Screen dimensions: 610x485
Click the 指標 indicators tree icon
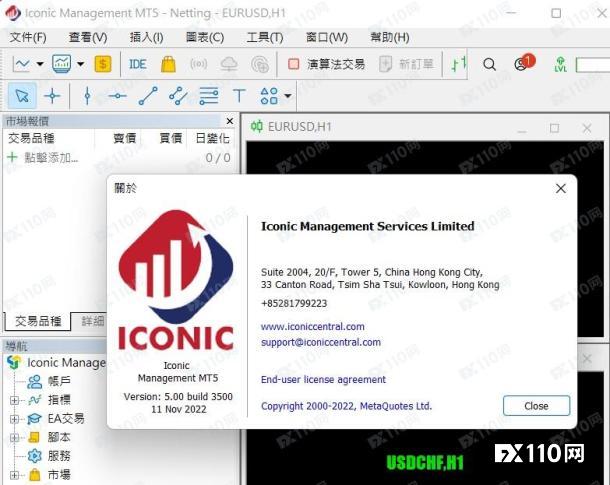pyautogui.click(x=34, y=400)
